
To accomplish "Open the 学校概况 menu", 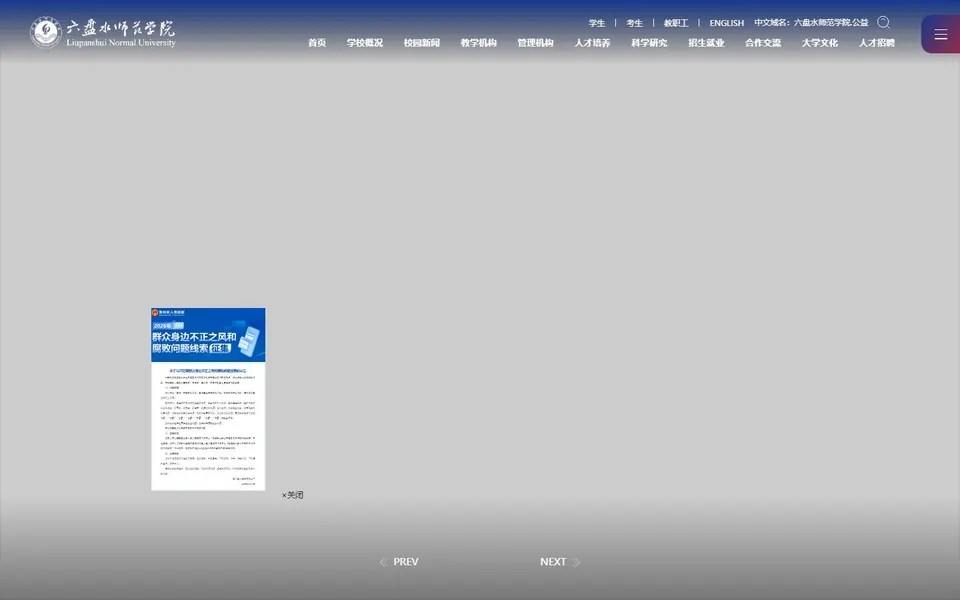I will pos(364,43).
